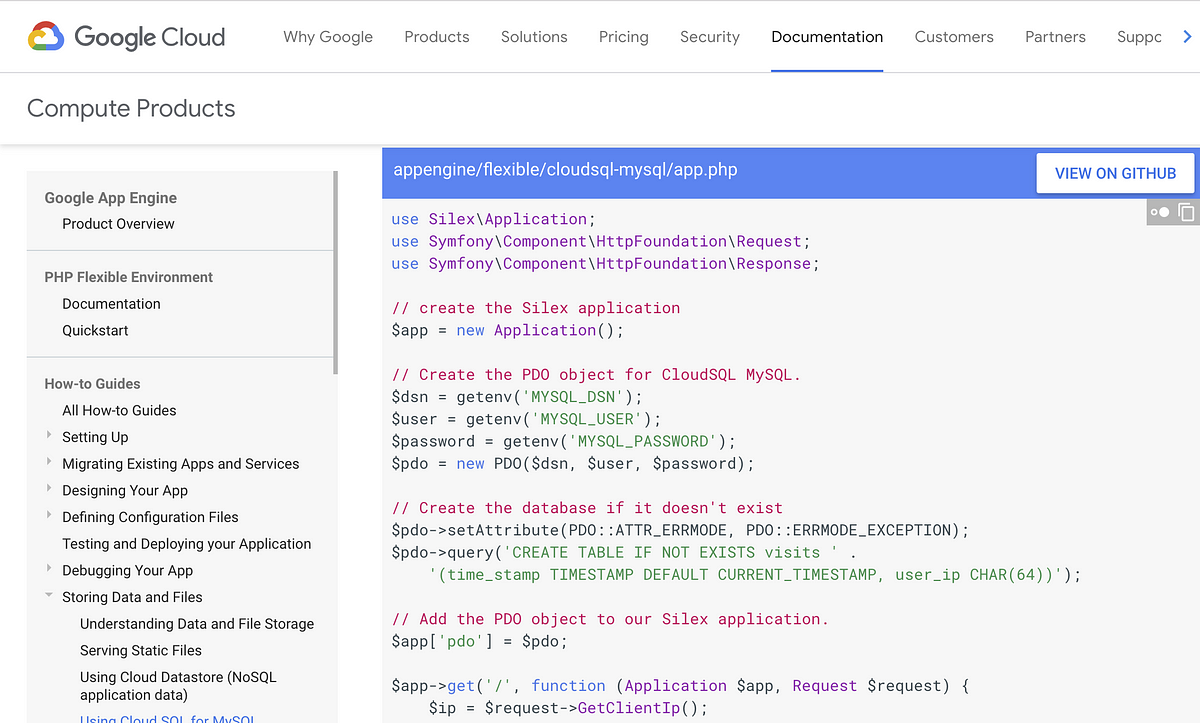Click the '$pdo = new PDO' code line

point(572,463)
